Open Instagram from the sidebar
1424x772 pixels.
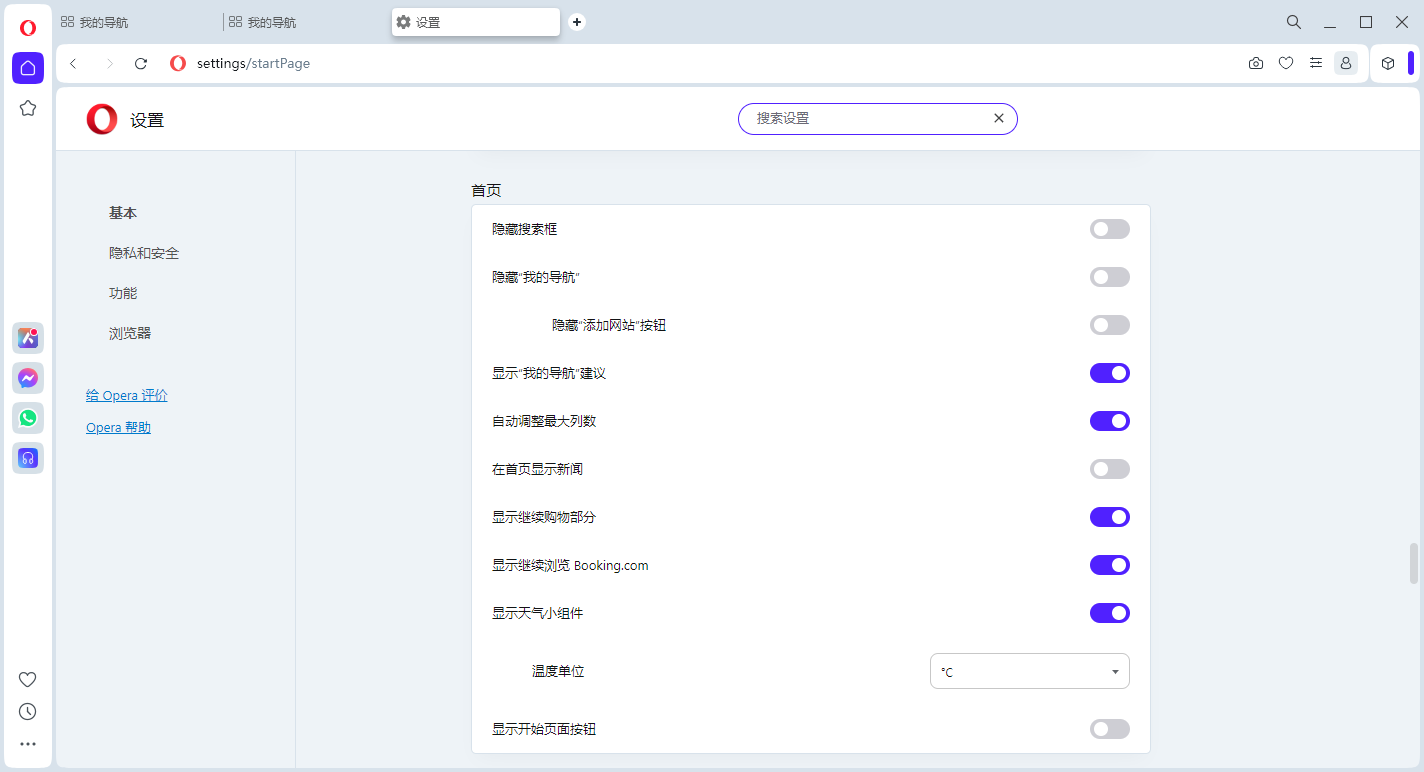(x=27, y=338)
